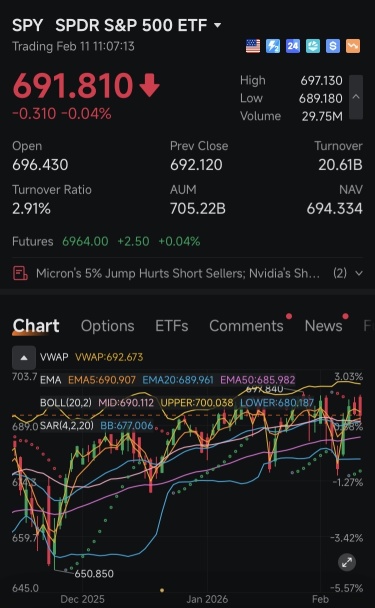Open the Comments tab
375x608 pixels.
click(x=247, y=326)
